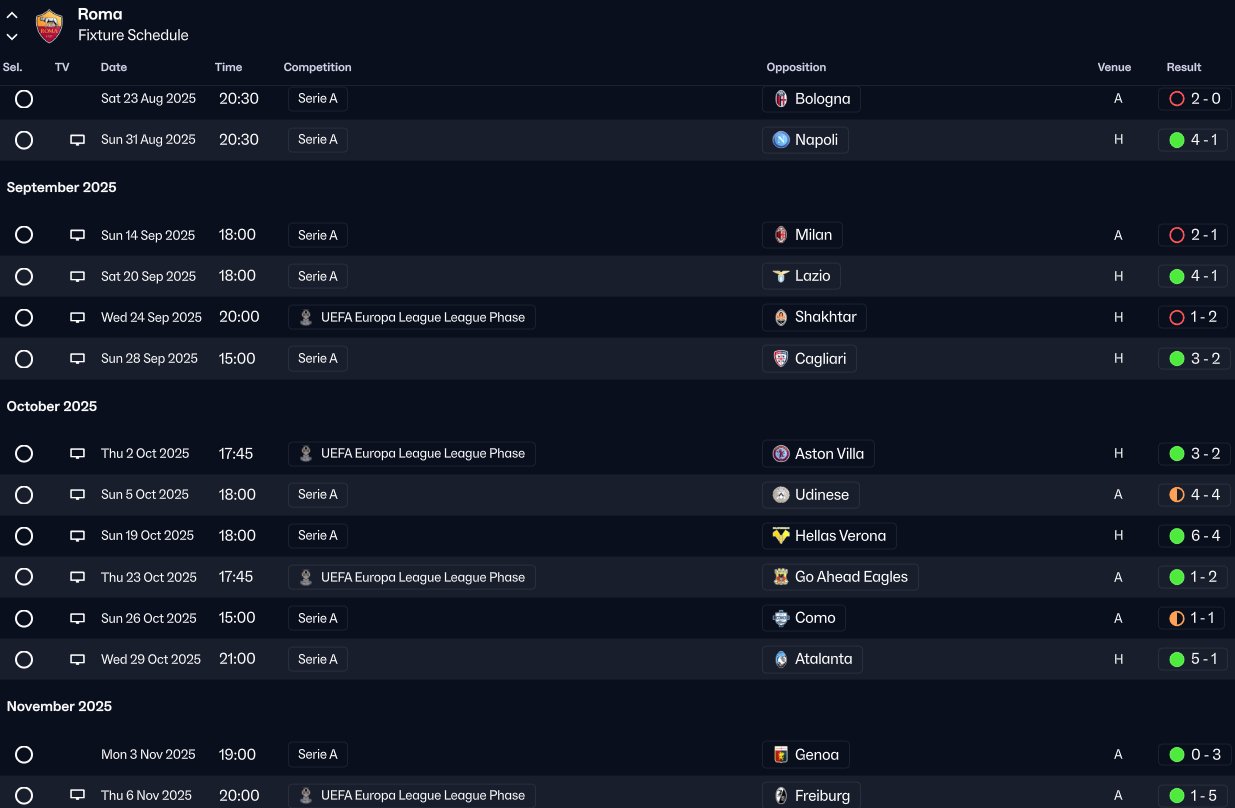Click the green win indicator for Atalanta match
The width and height of the screenshot is (1235, 808).
1177,660
